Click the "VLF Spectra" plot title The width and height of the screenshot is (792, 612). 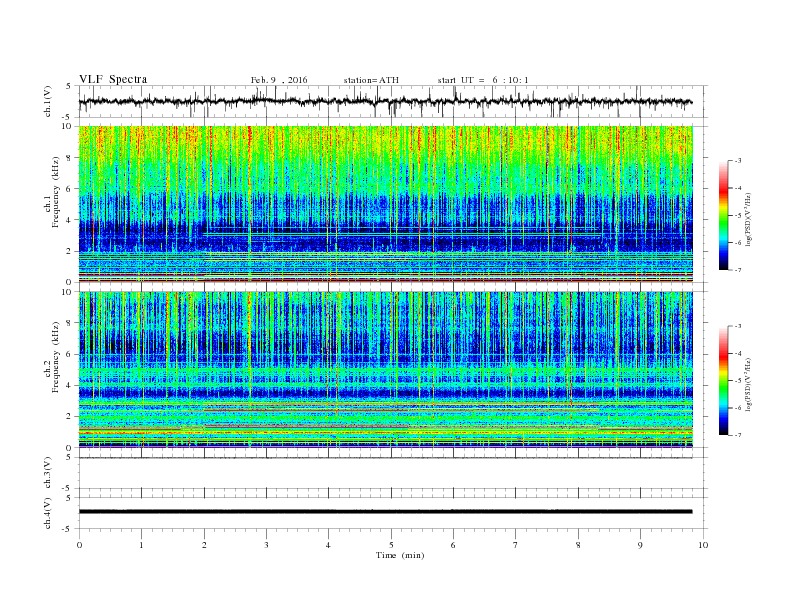tap(113, 79)
